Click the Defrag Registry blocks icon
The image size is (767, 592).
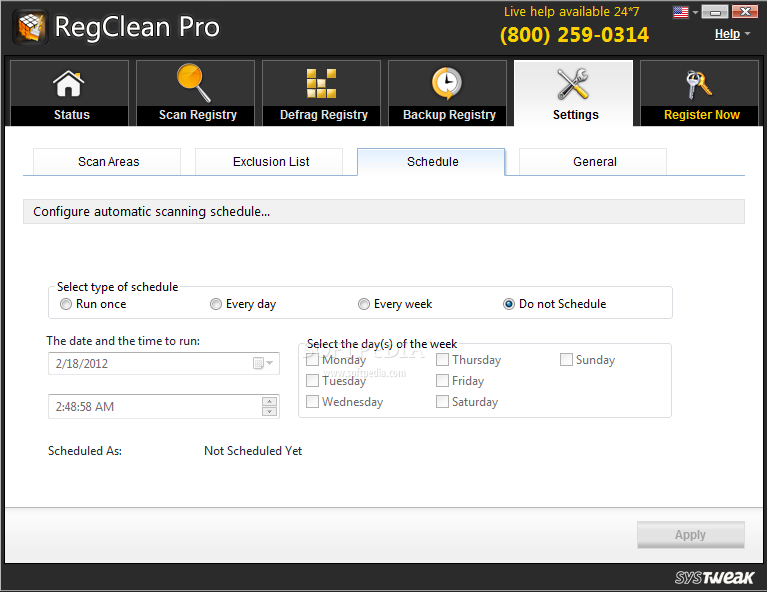[321, 83]
